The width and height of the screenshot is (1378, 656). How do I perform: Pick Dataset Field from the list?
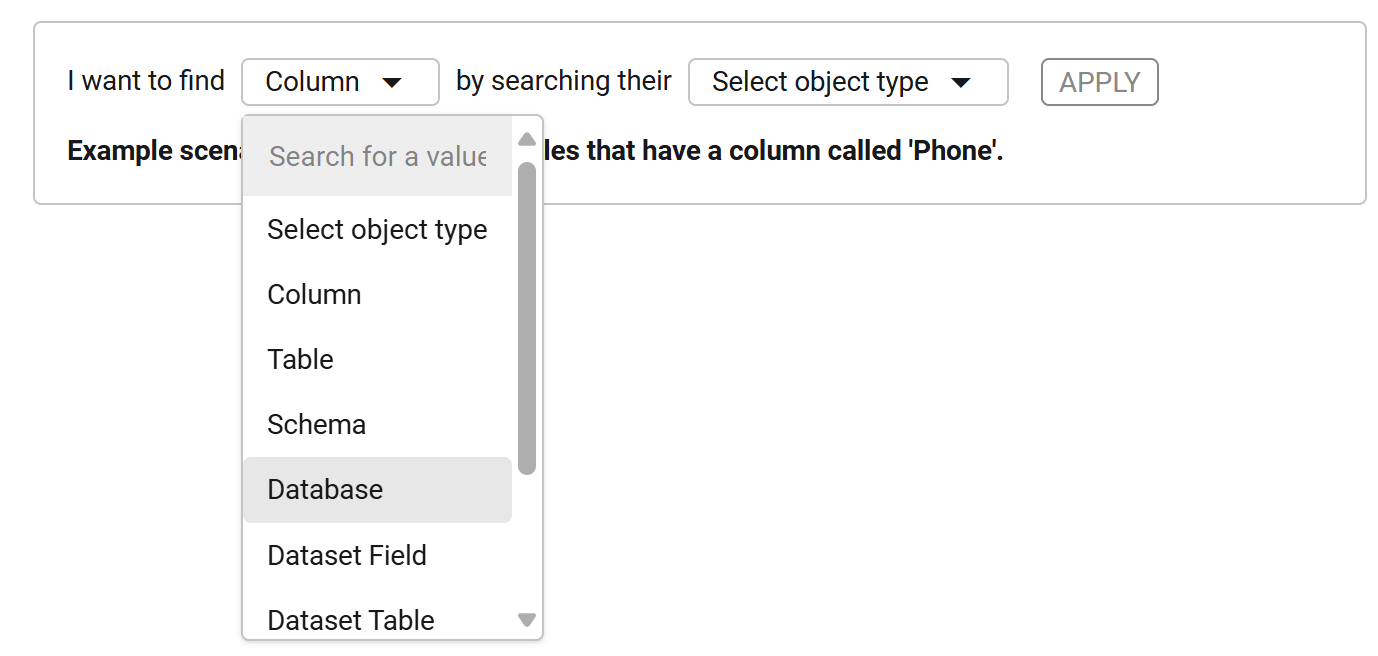pyautogui.click(x=347, y=556)
